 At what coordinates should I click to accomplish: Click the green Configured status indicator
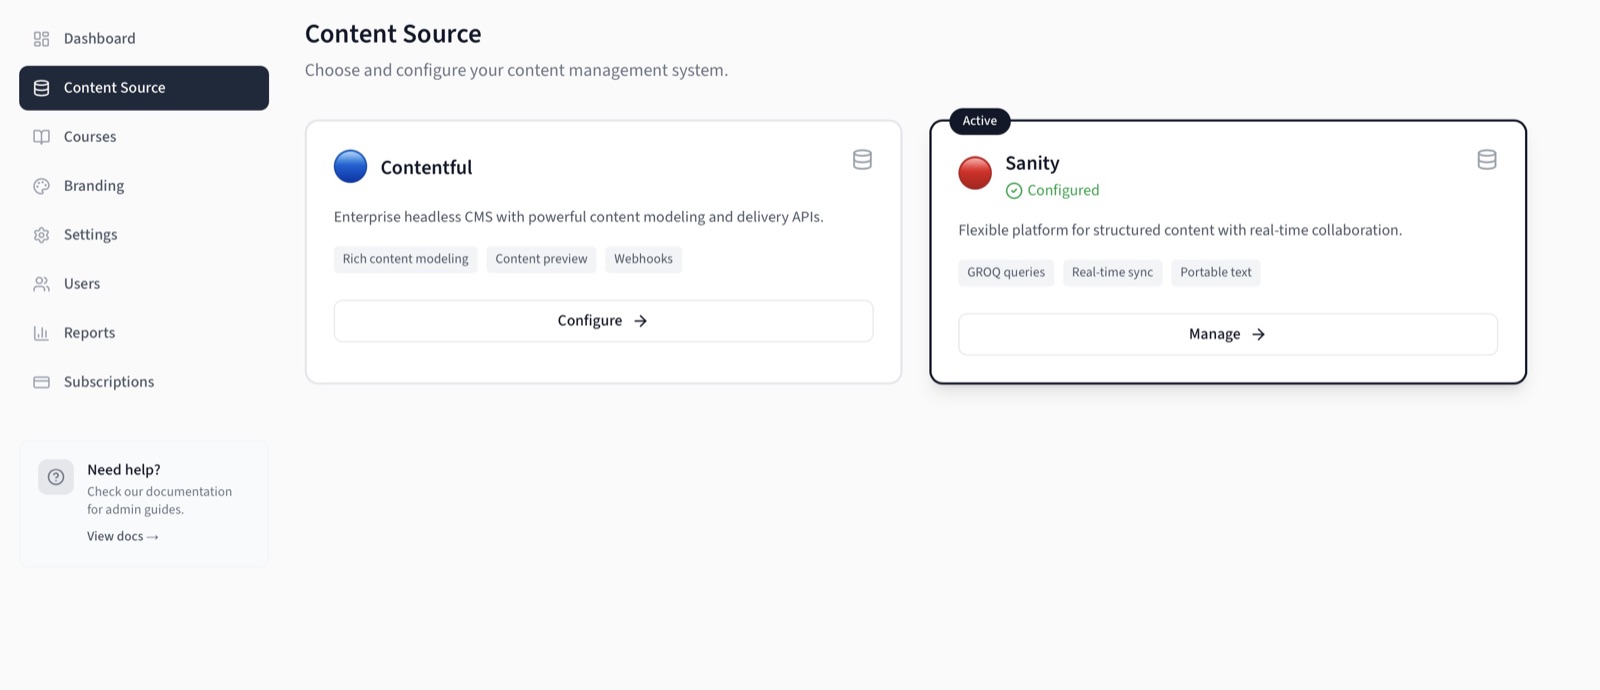tap(1051, 190)
